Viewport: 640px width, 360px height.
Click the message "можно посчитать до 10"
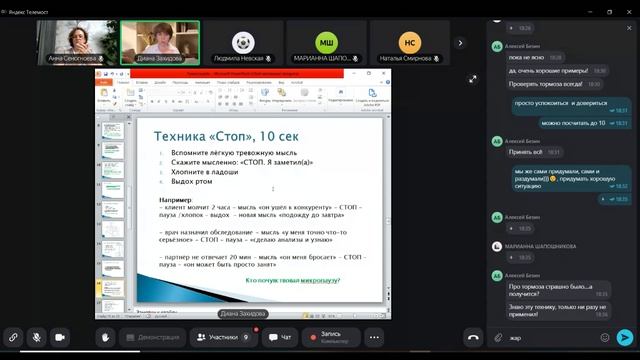585,123
